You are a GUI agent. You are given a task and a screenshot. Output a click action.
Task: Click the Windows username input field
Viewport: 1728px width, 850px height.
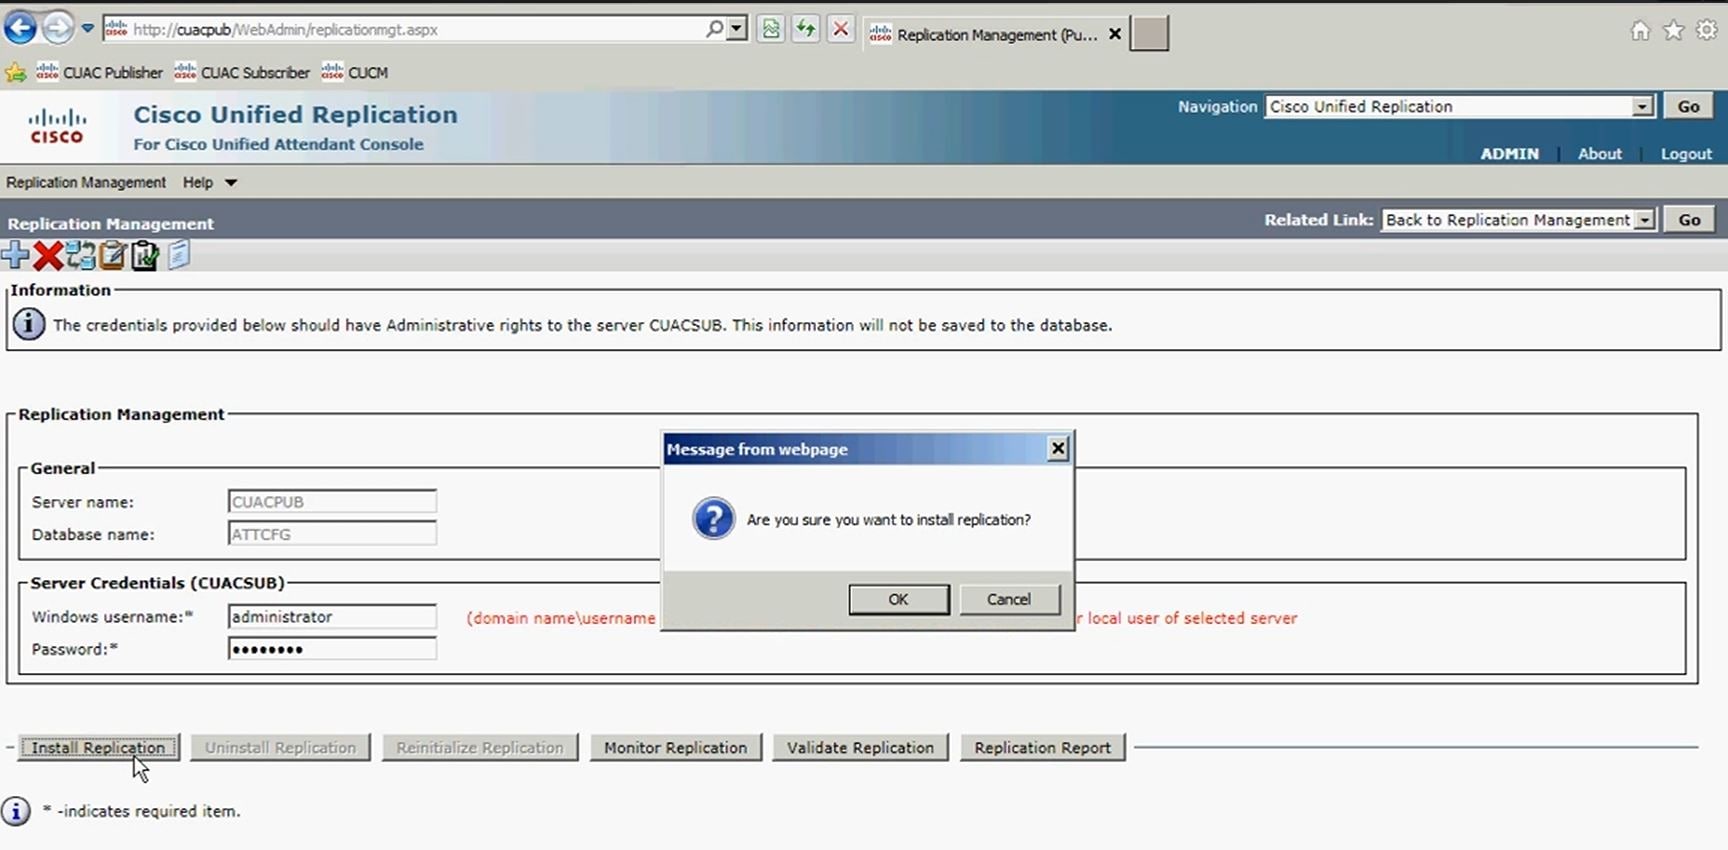pyautogui.click(x=332, y=617)
